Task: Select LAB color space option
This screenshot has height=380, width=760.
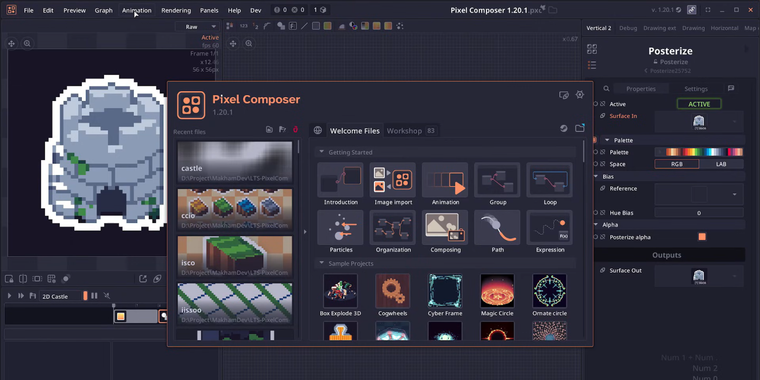Action: click(721, 164)
